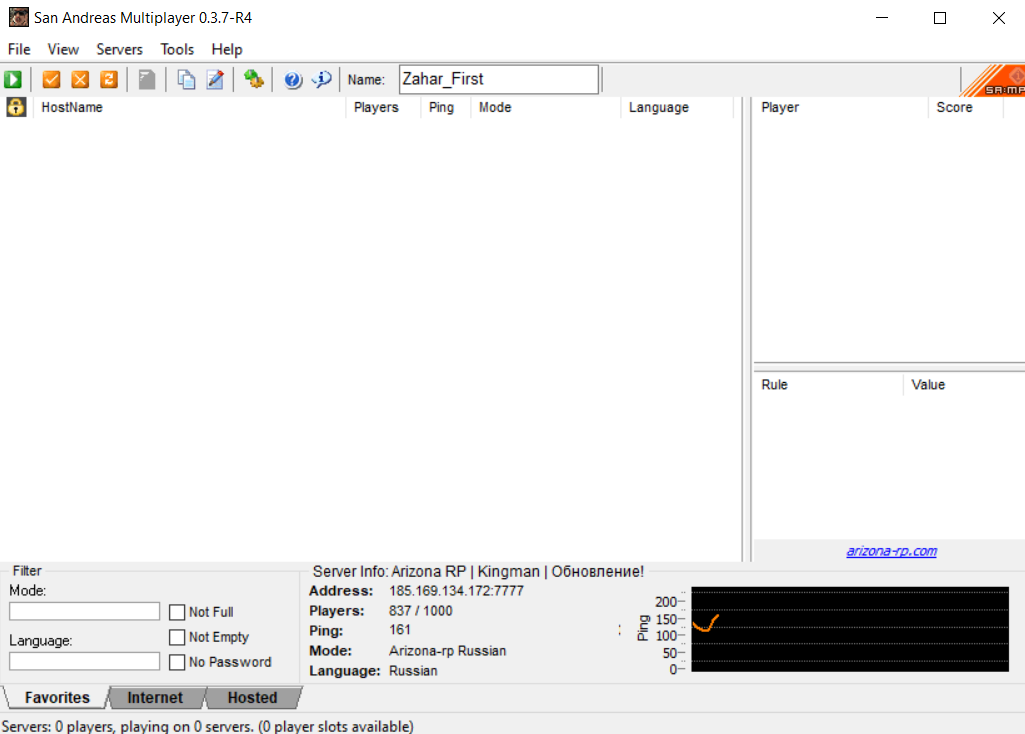Click the Score column header
The width and height of the screenshot is (1025, 734).
pyautogui.click(x=966, y=107)
